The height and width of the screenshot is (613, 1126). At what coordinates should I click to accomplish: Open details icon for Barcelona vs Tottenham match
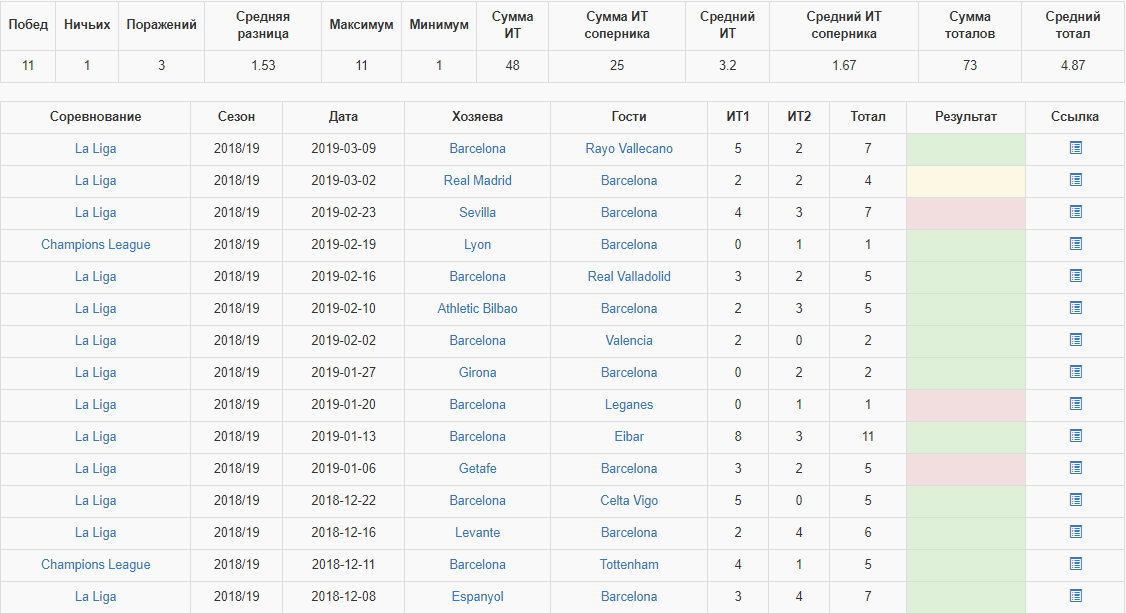1075,564
